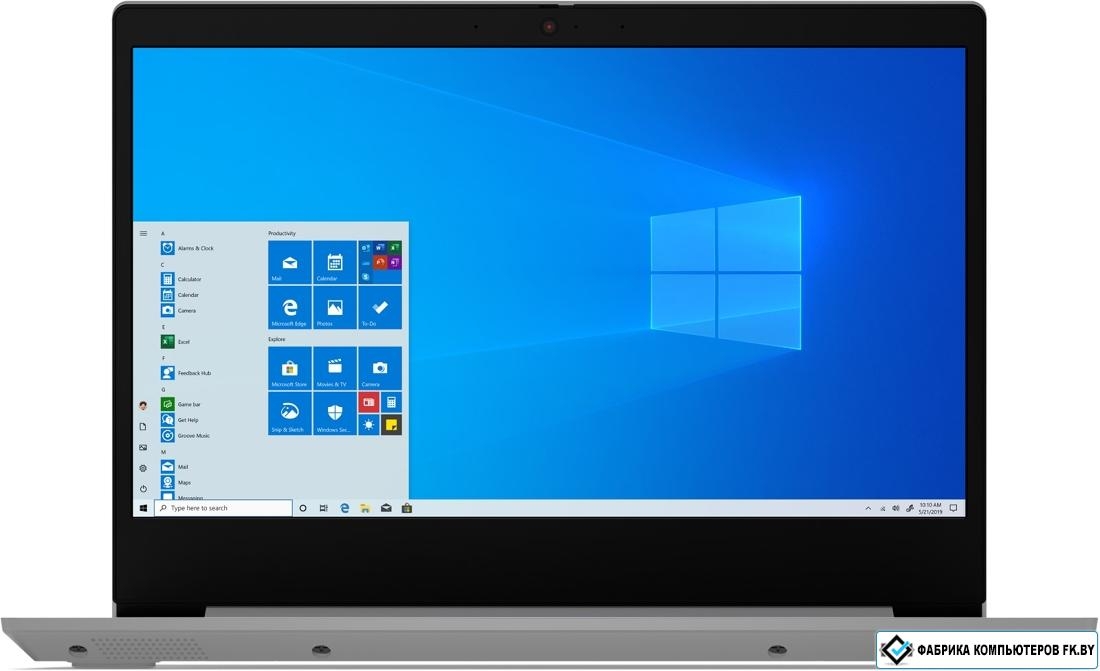Screen dimensions: 1100x671
Task: Click the Windows Start button
Action: (x=143, y=508)
